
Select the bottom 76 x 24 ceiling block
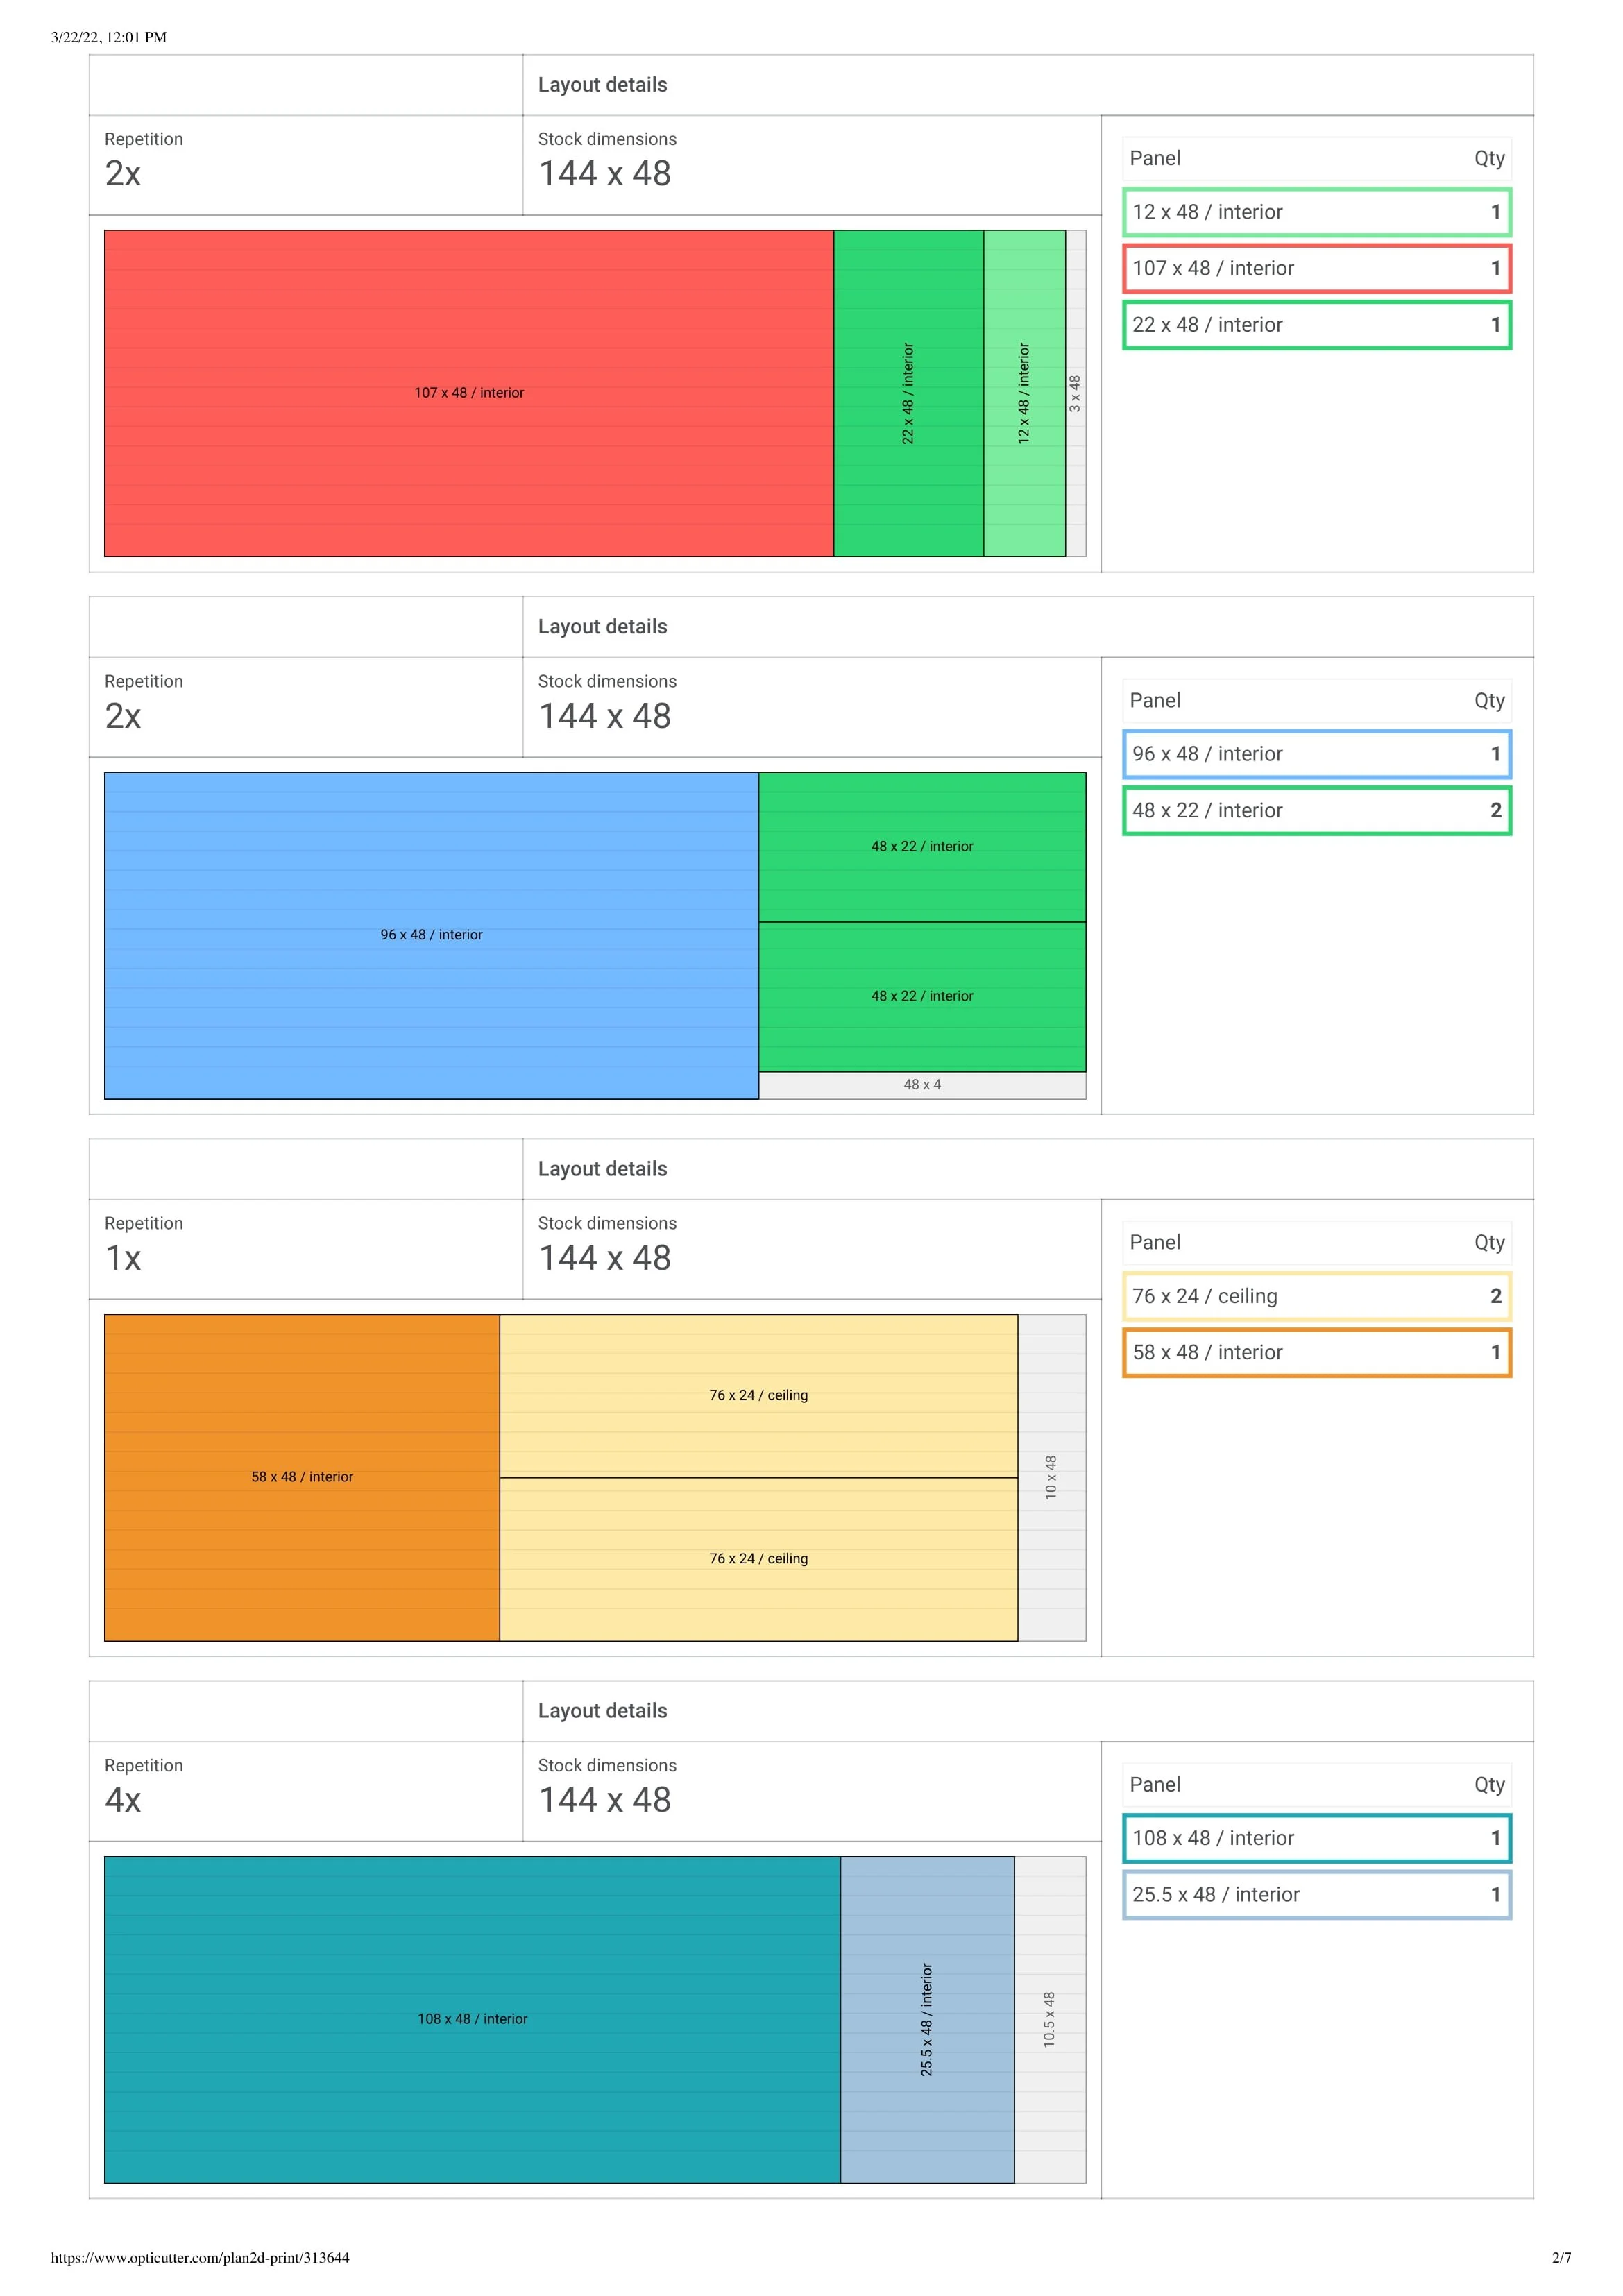758,1559
